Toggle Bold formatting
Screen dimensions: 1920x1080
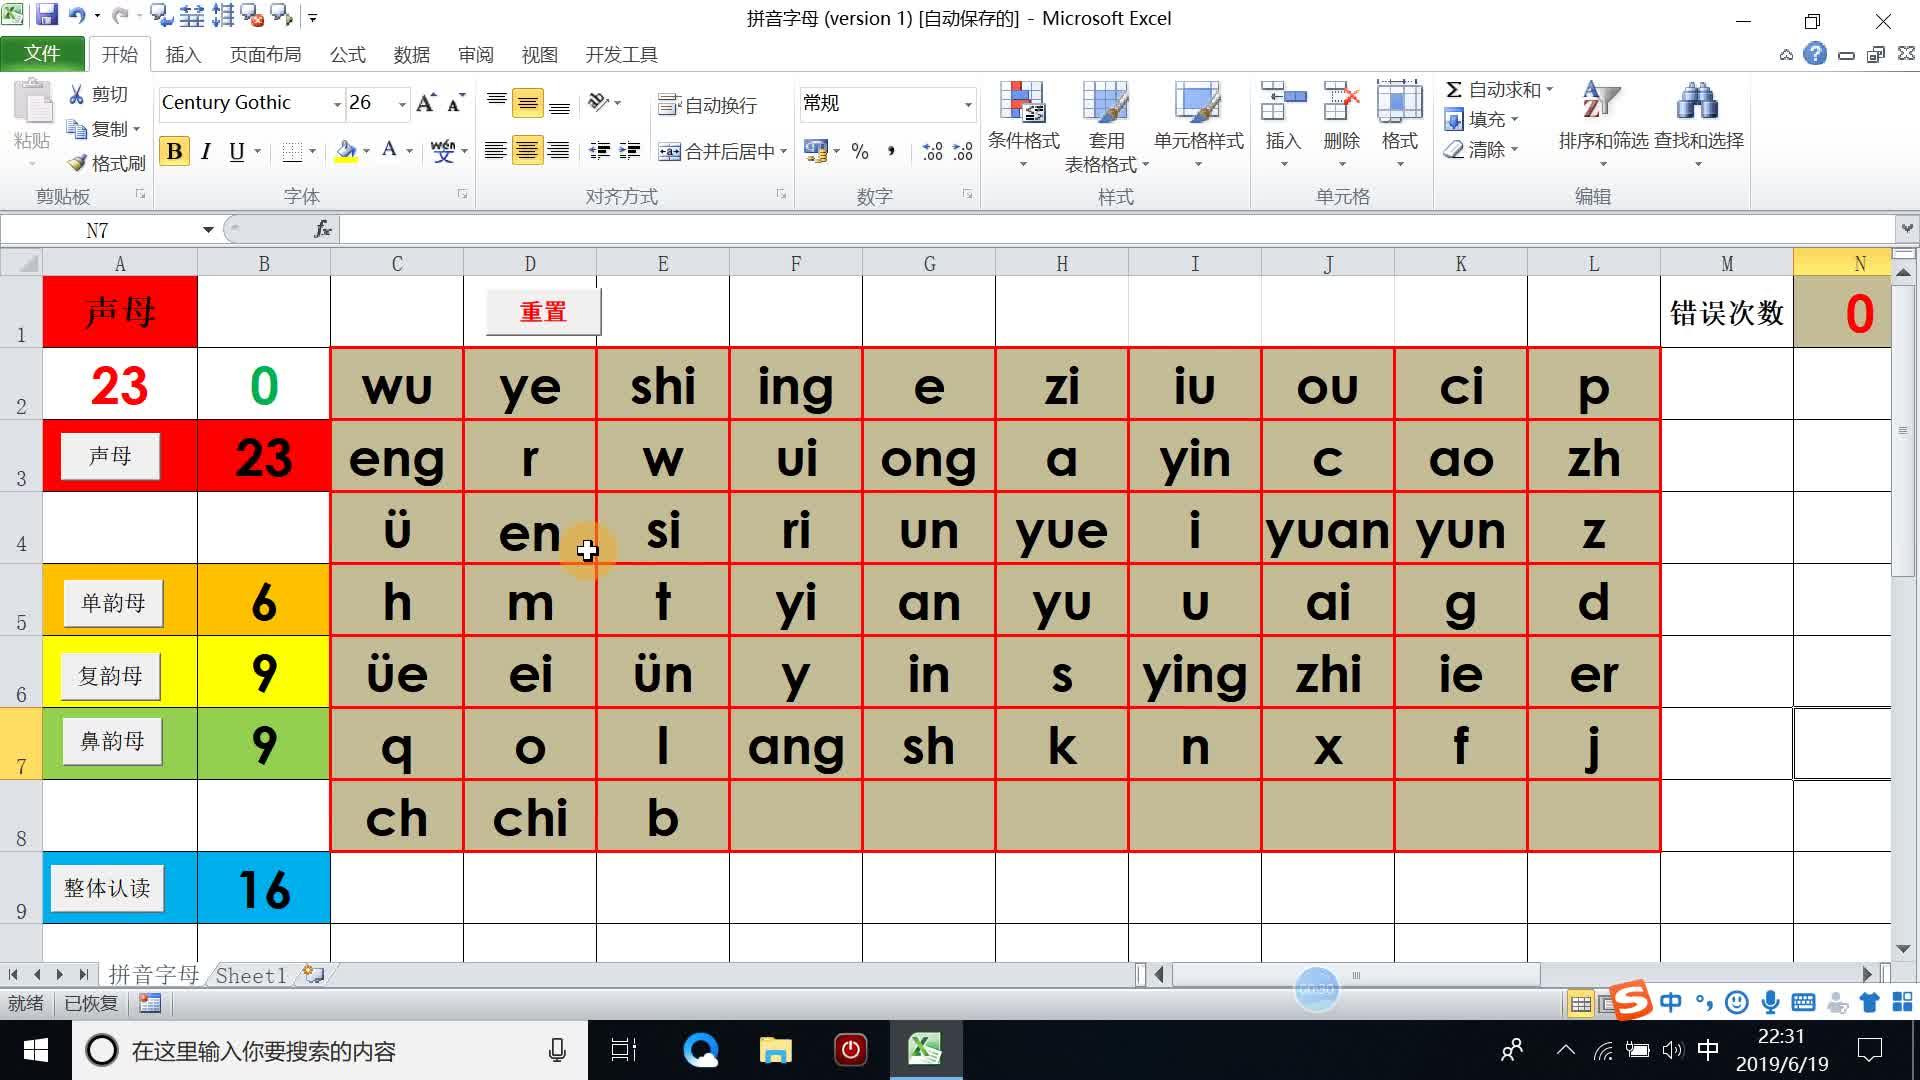pos(174,151)
